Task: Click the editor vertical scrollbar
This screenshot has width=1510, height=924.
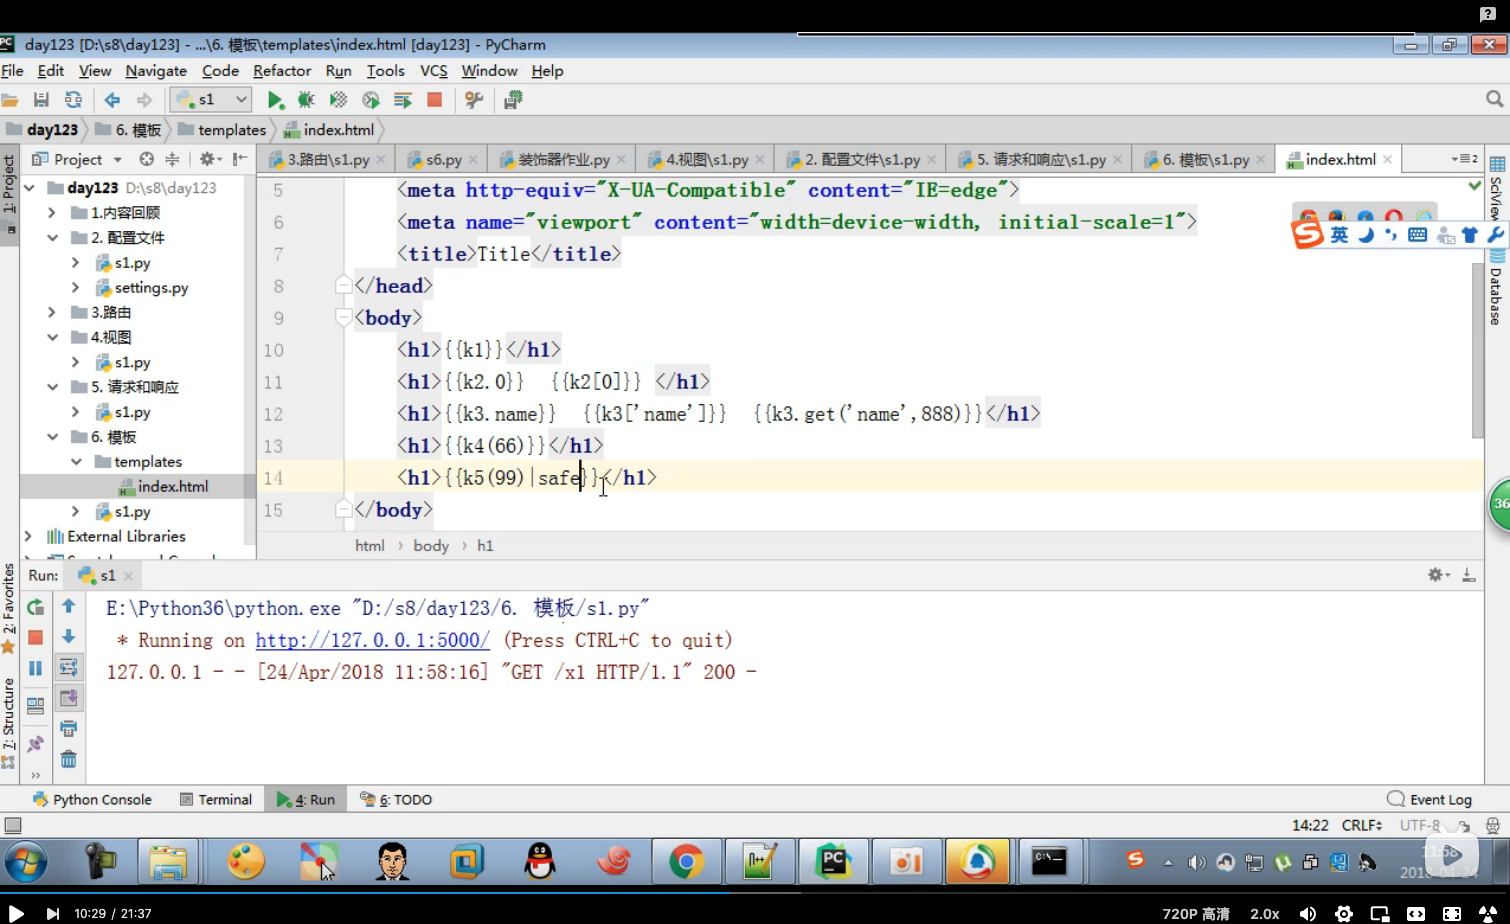Action: pyautogui.click(x=1477, y=350)
